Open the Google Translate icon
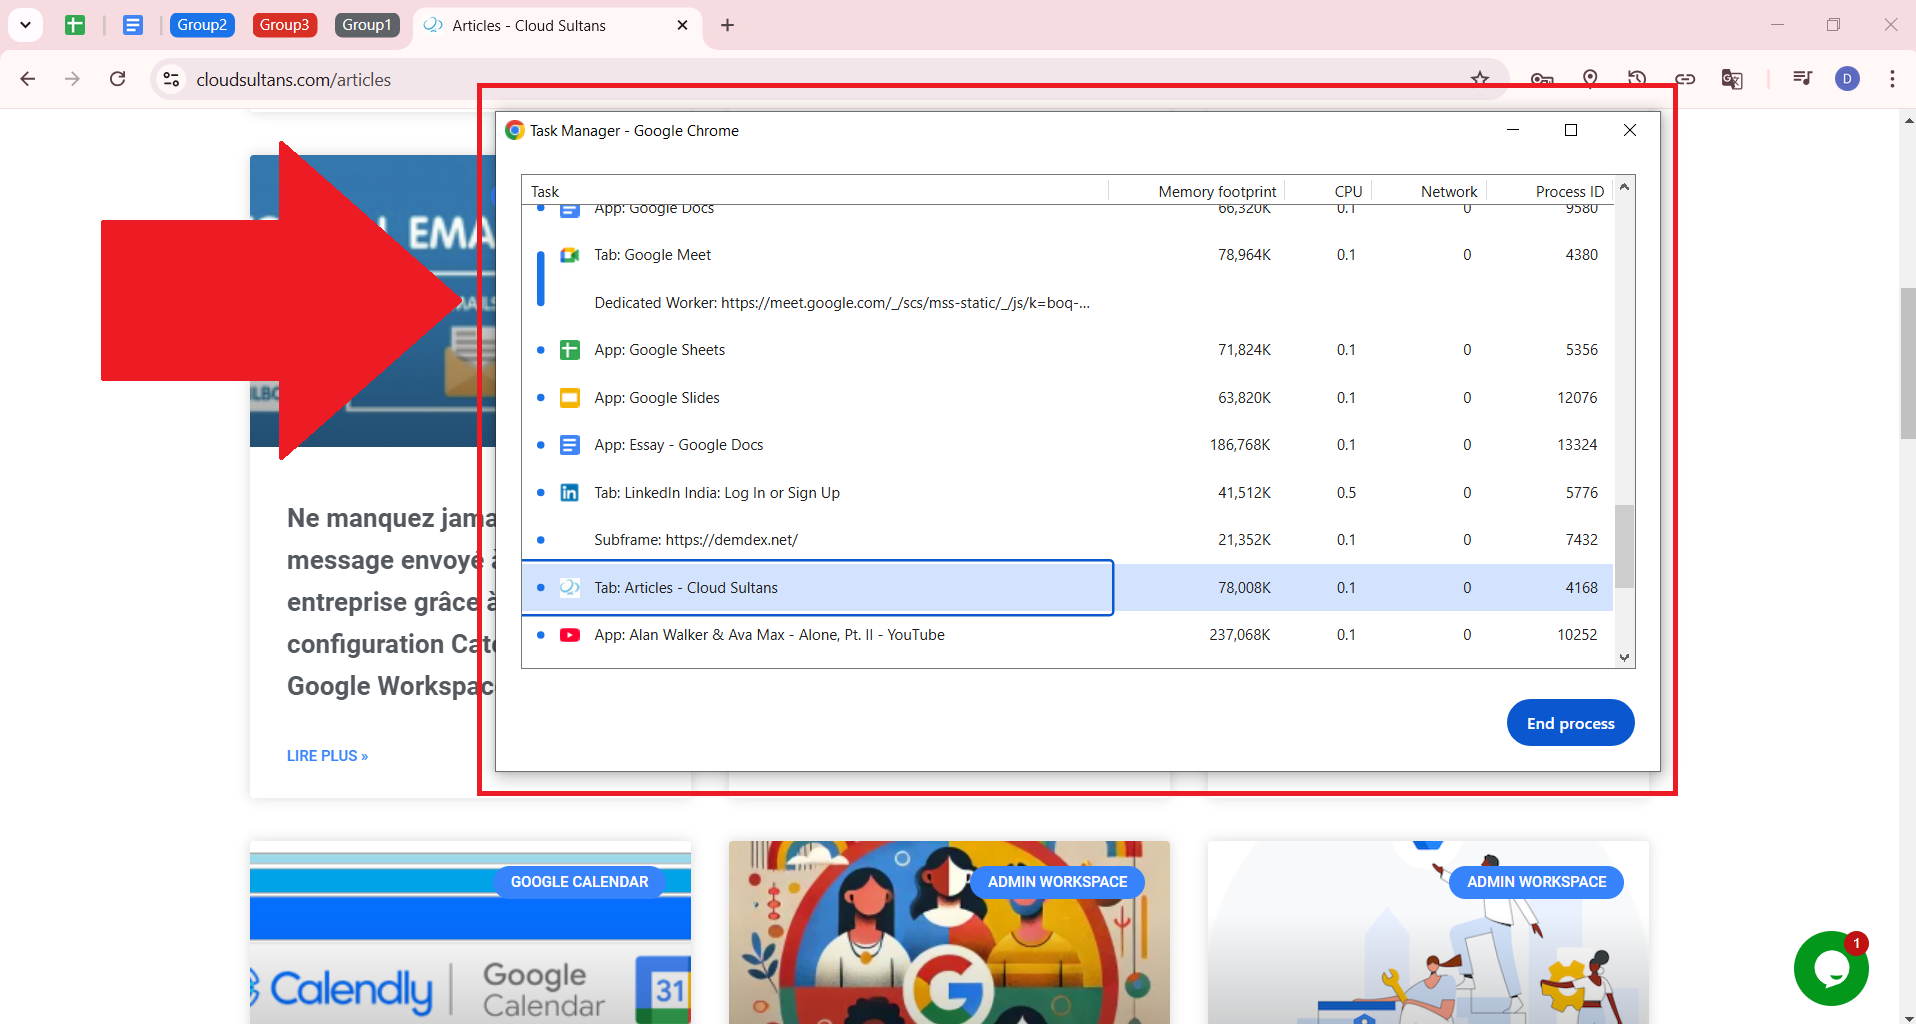Screen dimensions: 1916x1024 pos(1732,79)
